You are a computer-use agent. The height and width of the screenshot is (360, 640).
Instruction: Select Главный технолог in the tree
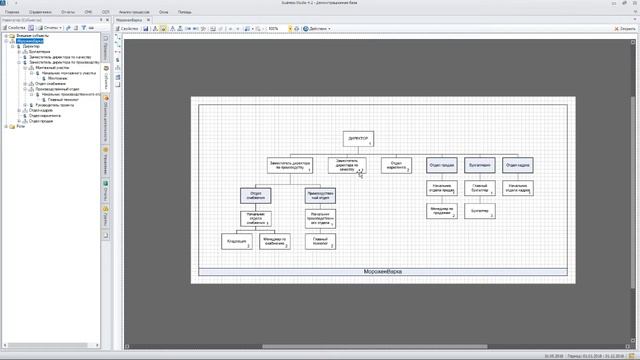point(63,100)
